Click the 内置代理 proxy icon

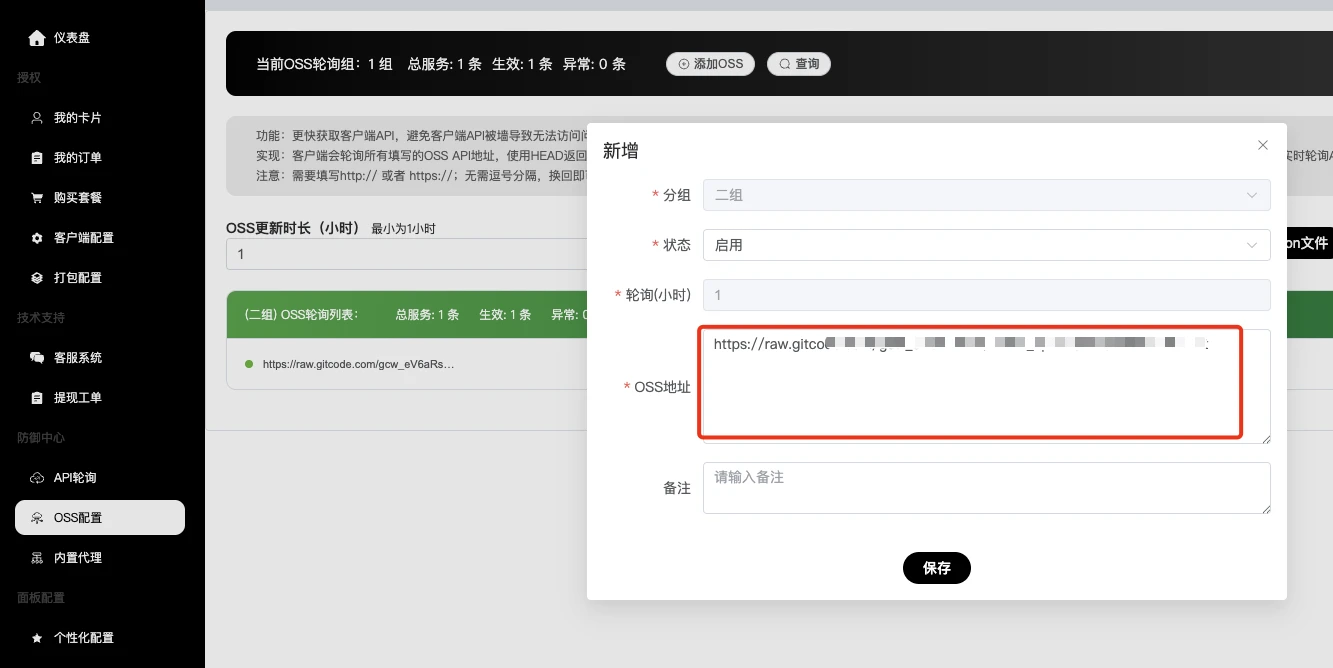(34, 557)
